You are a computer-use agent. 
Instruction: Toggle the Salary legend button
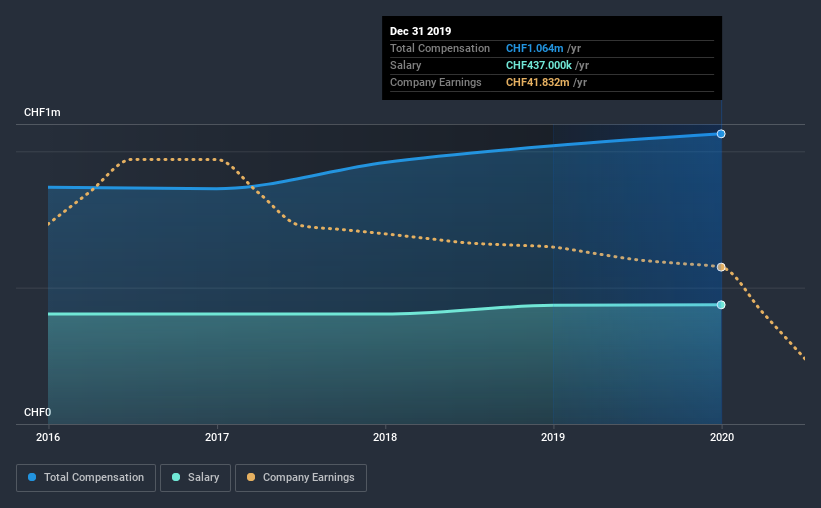195,478
